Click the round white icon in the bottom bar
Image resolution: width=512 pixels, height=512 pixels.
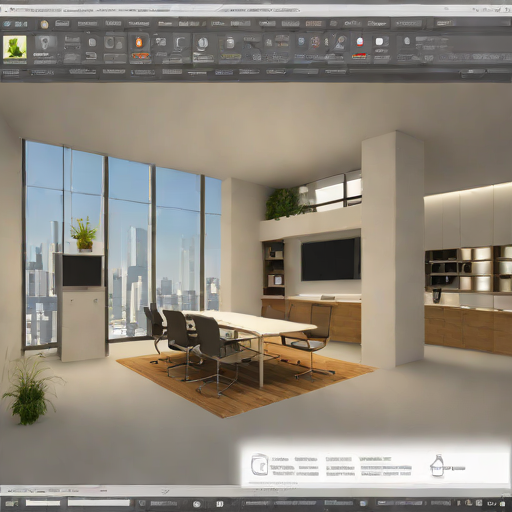tap(197, 504)
